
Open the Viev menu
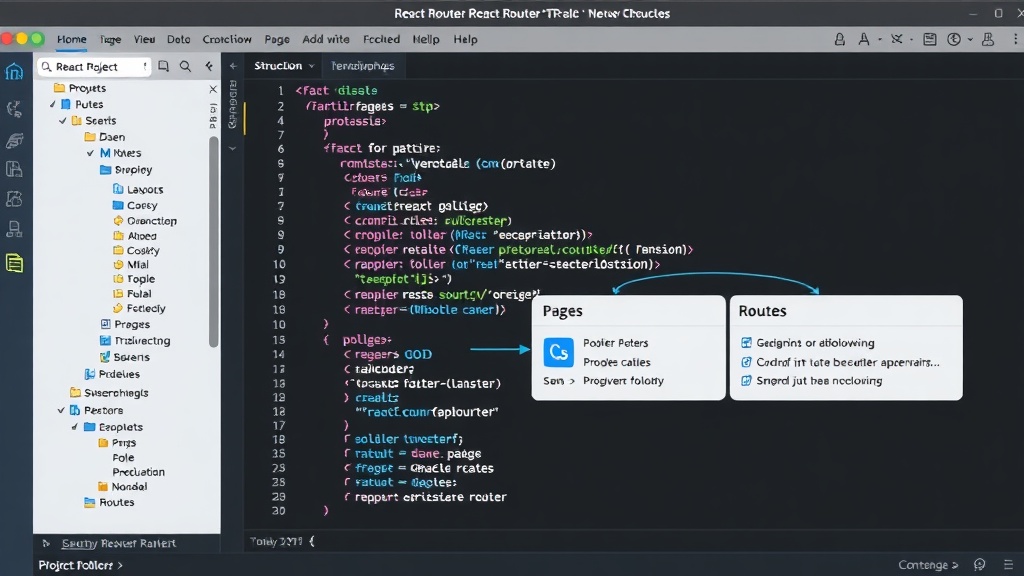click(x=144, y=39)
